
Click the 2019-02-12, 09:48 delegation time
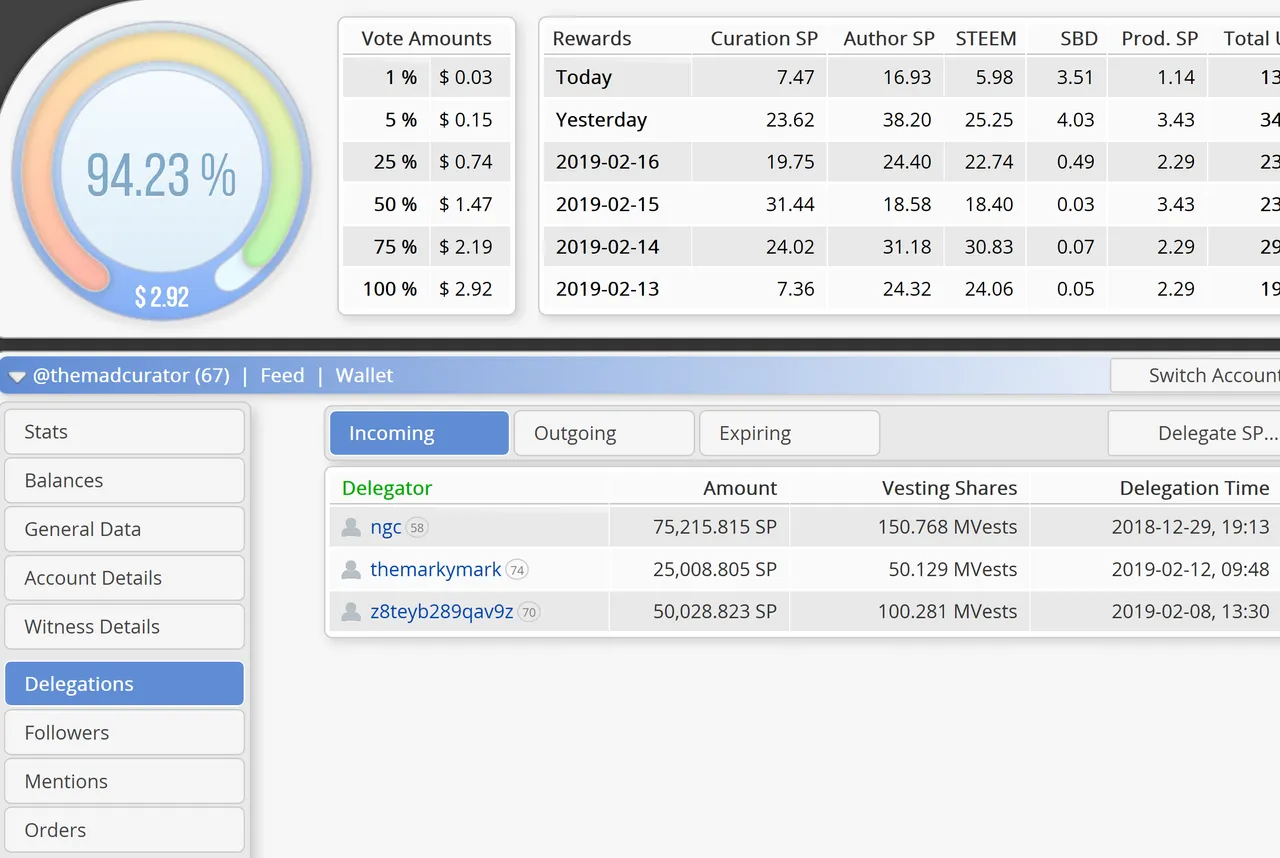1190,569
